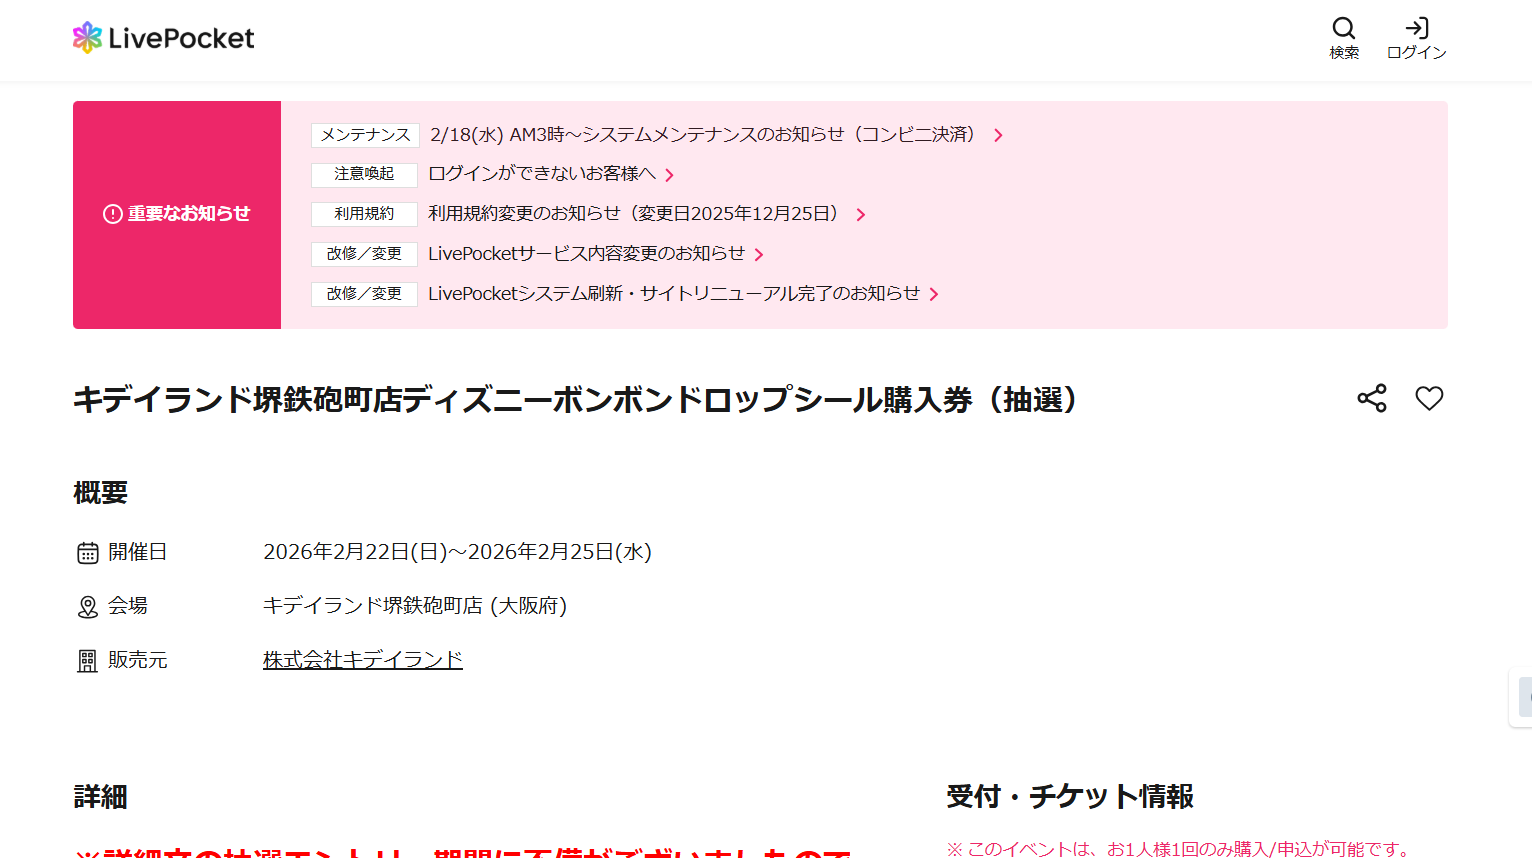1532x858 pixels.
Task: Click the location pin icon next to 会場
Action: (88, 607)
